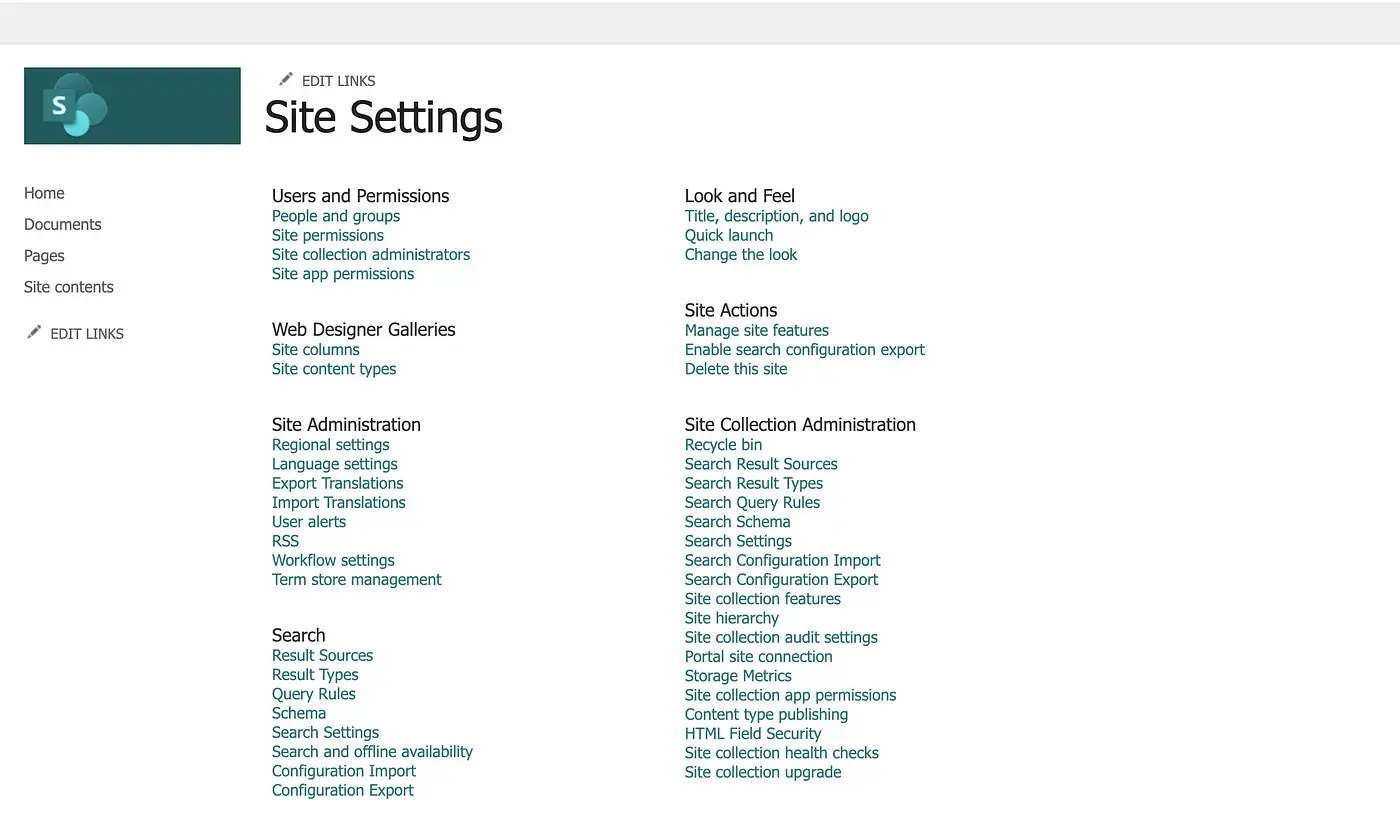The height and width of the screenshot is (839, 1400).
Task: Open Pages in the sidebar navigation
Action: click(44, 256)
